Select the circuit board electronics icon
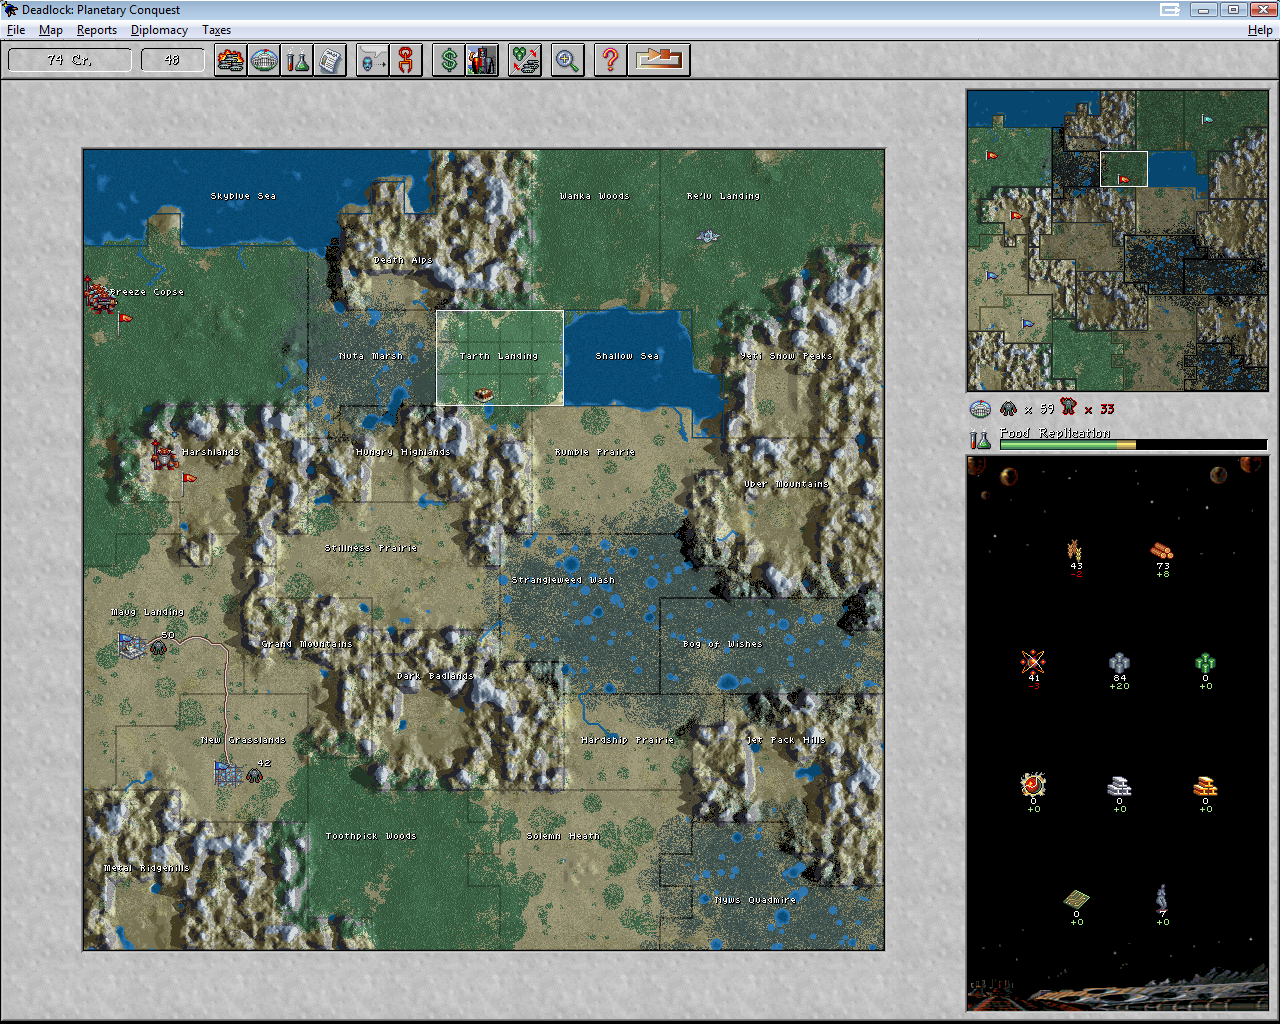1280x1024 pixels. [1076, 899]
